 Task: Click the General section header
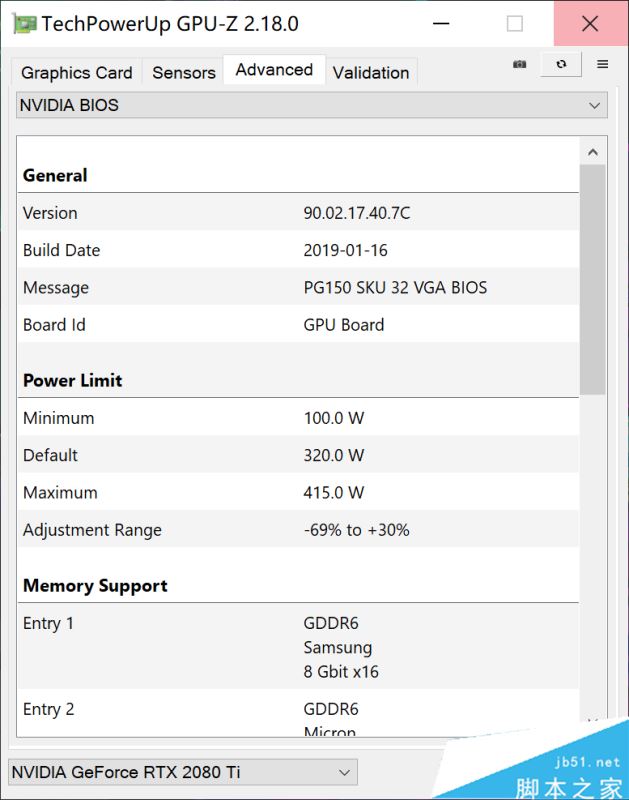point(55,176)
